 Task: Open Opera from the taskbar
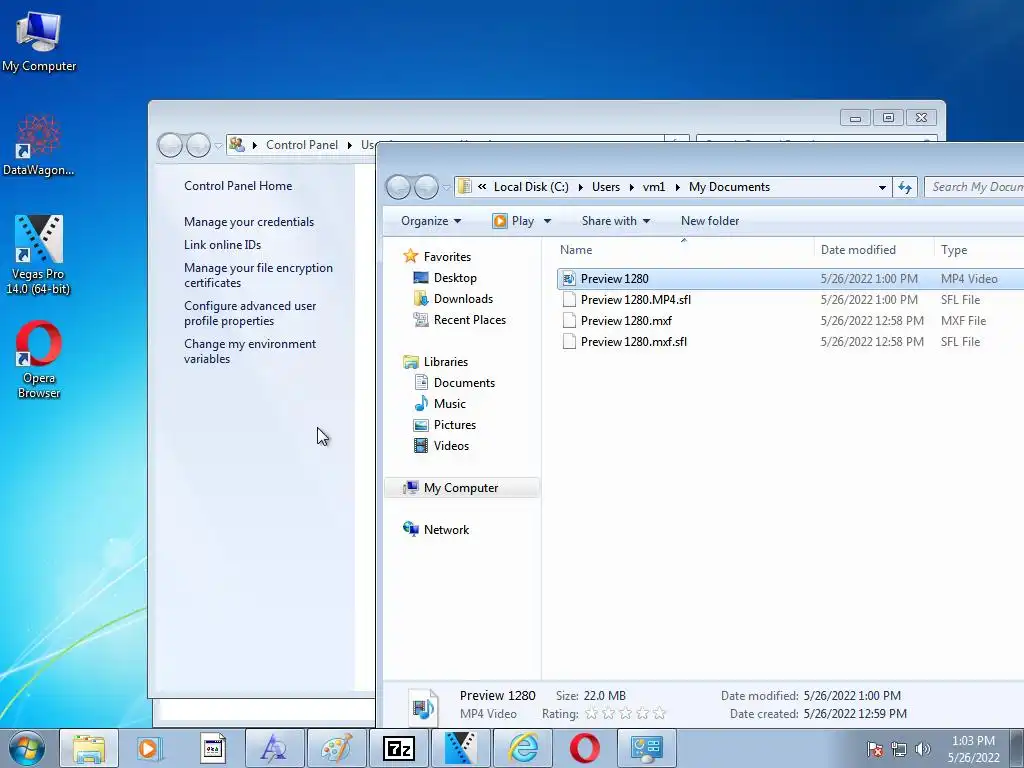[584, 748]
